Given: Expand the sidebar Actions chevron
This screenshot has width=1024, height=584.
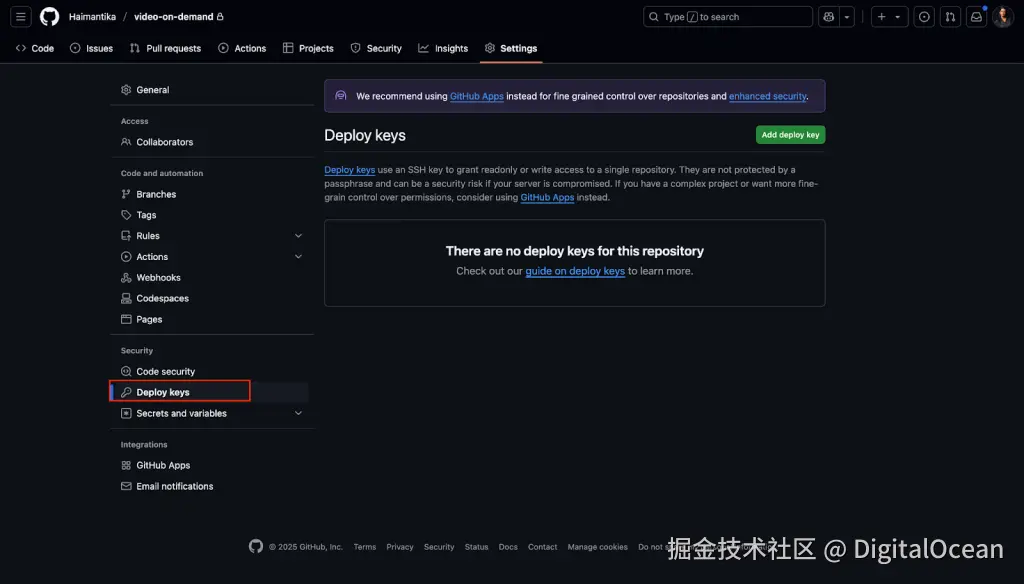Looking at the screenshot, I should (298, 257).
